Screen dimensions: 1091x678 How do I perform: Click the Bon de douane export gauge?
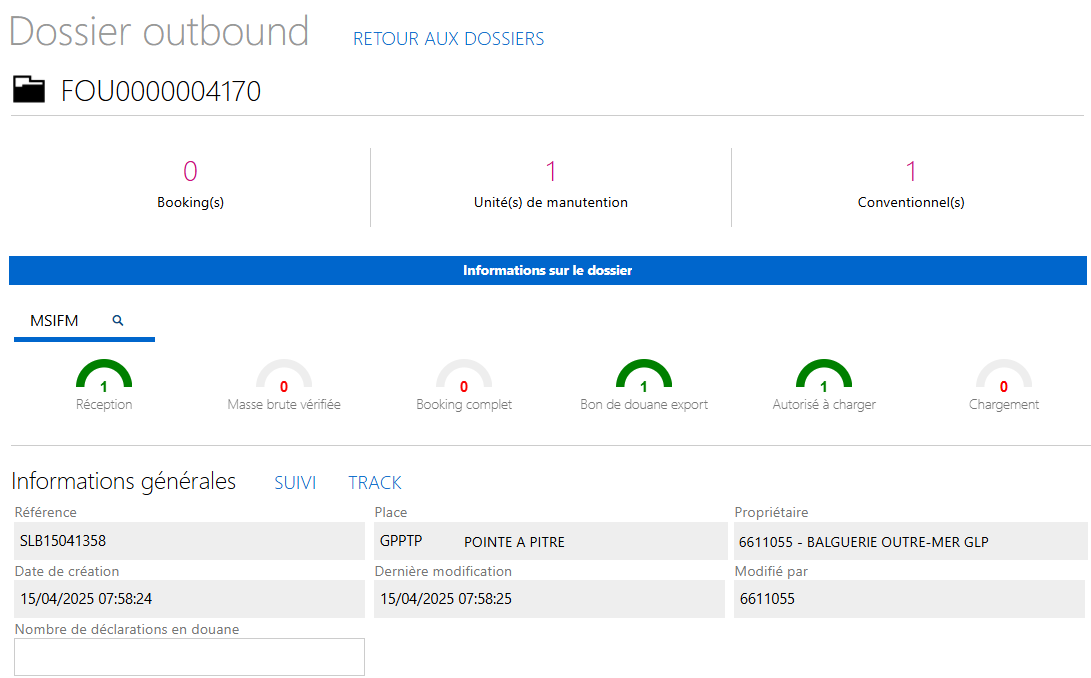click(x=644, y=377)
